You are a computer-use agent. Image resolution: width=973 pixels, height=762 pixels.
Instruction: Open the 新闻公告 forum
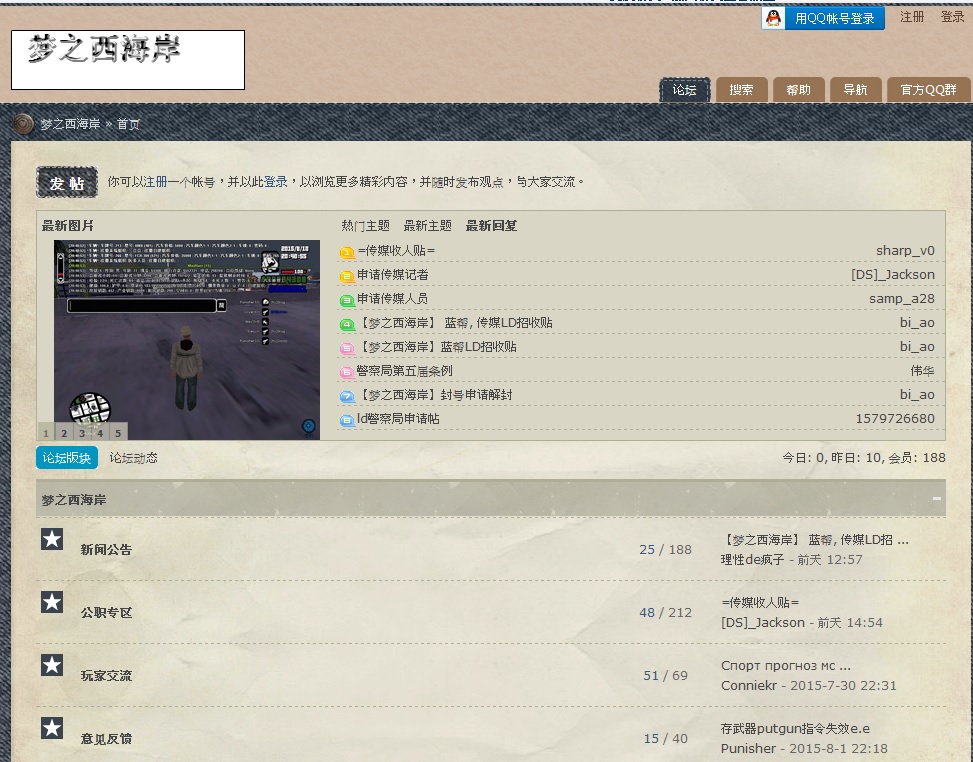(x=106, y=550)
